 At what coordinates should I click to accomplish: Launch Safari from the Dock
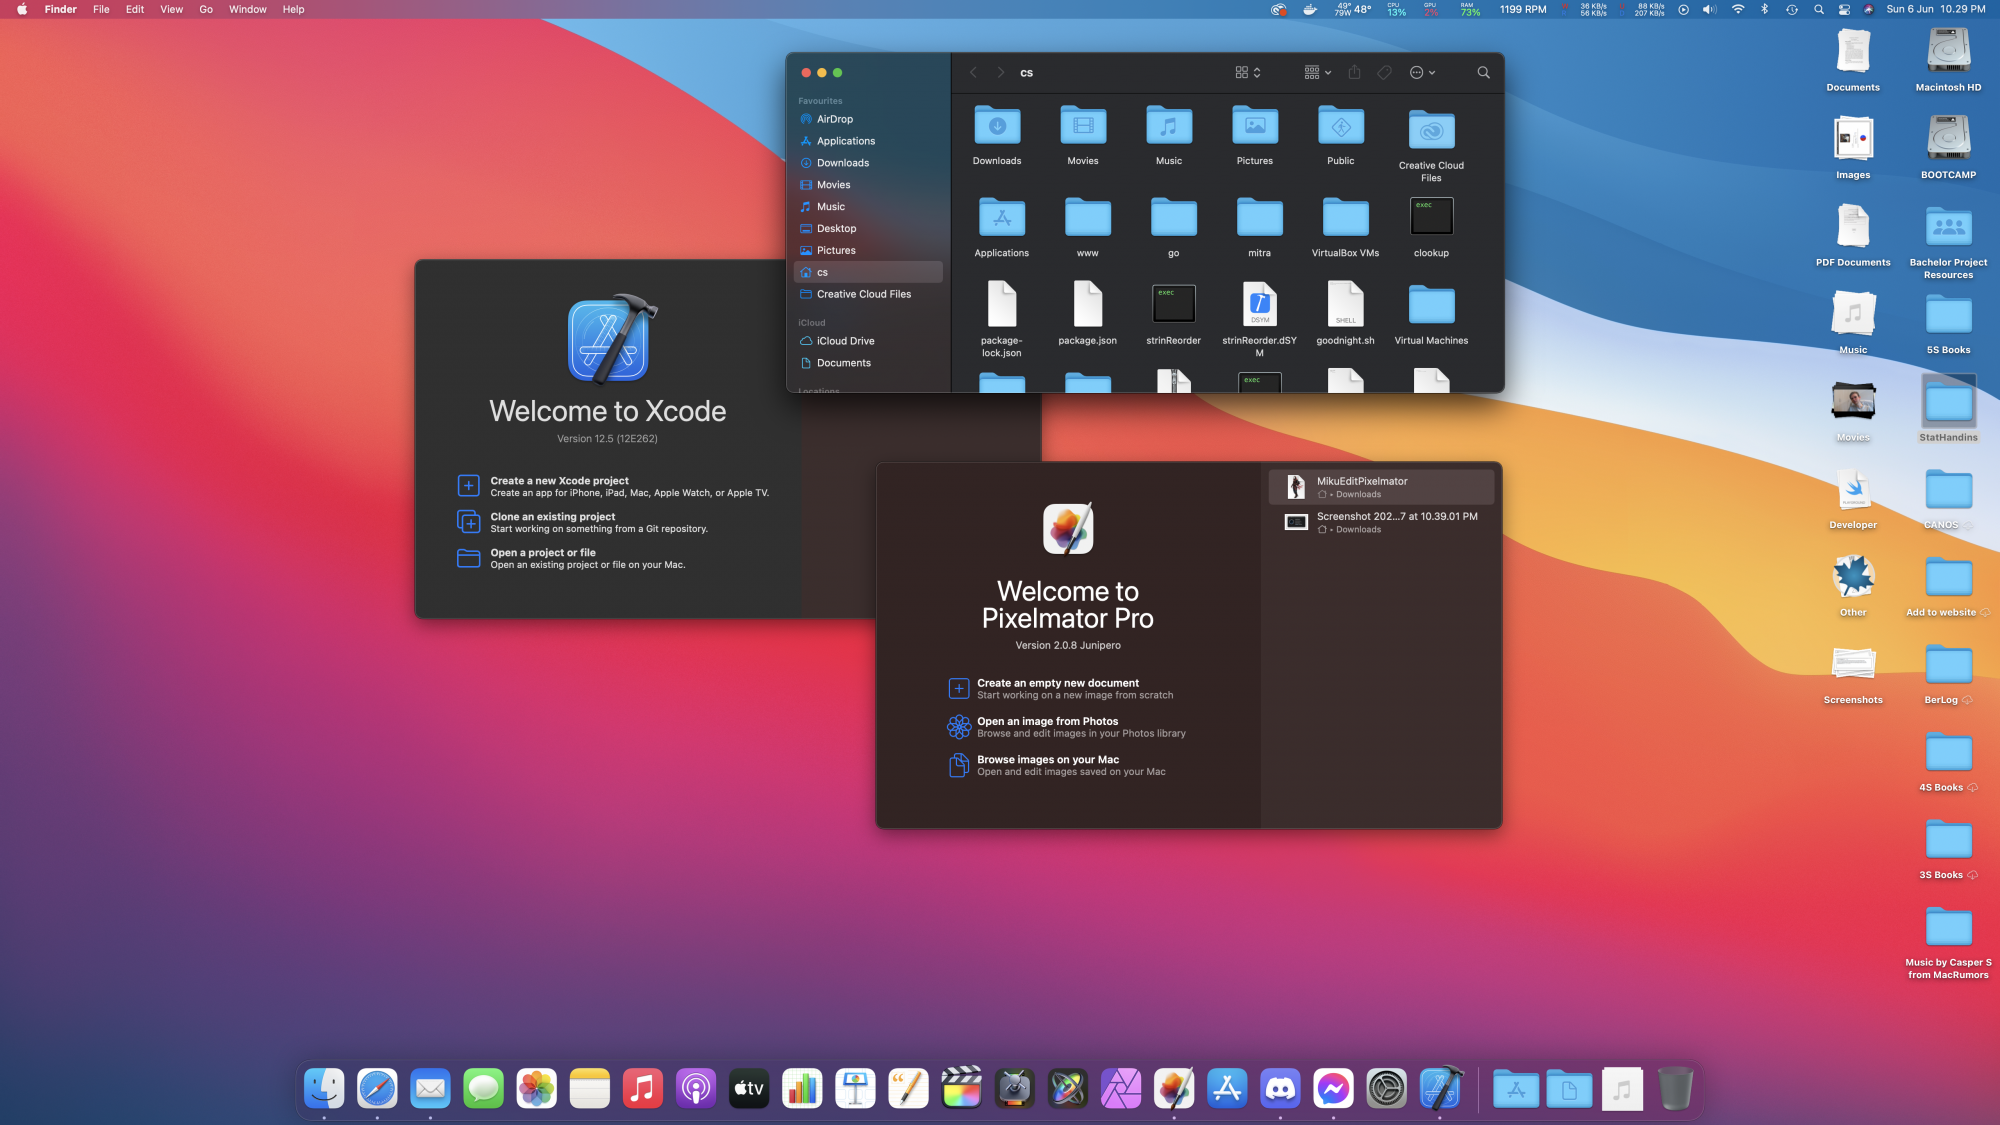coord(377,1088)
